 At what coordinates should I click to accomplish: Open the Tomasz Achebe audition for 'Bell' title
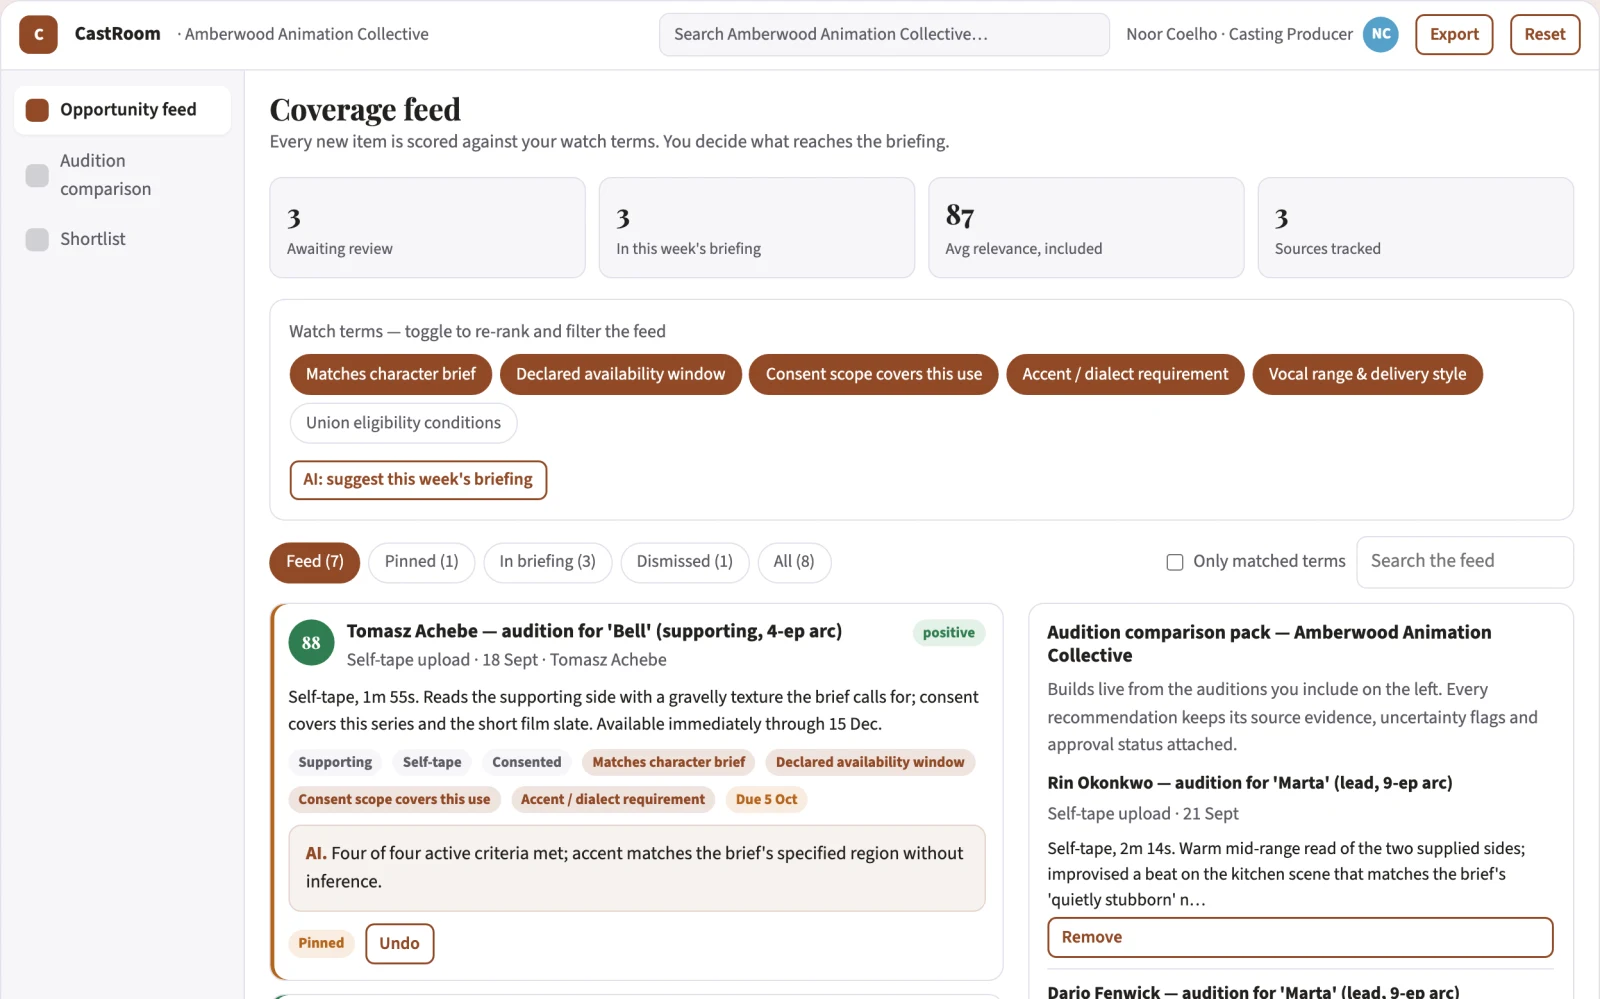coord(594,631)
